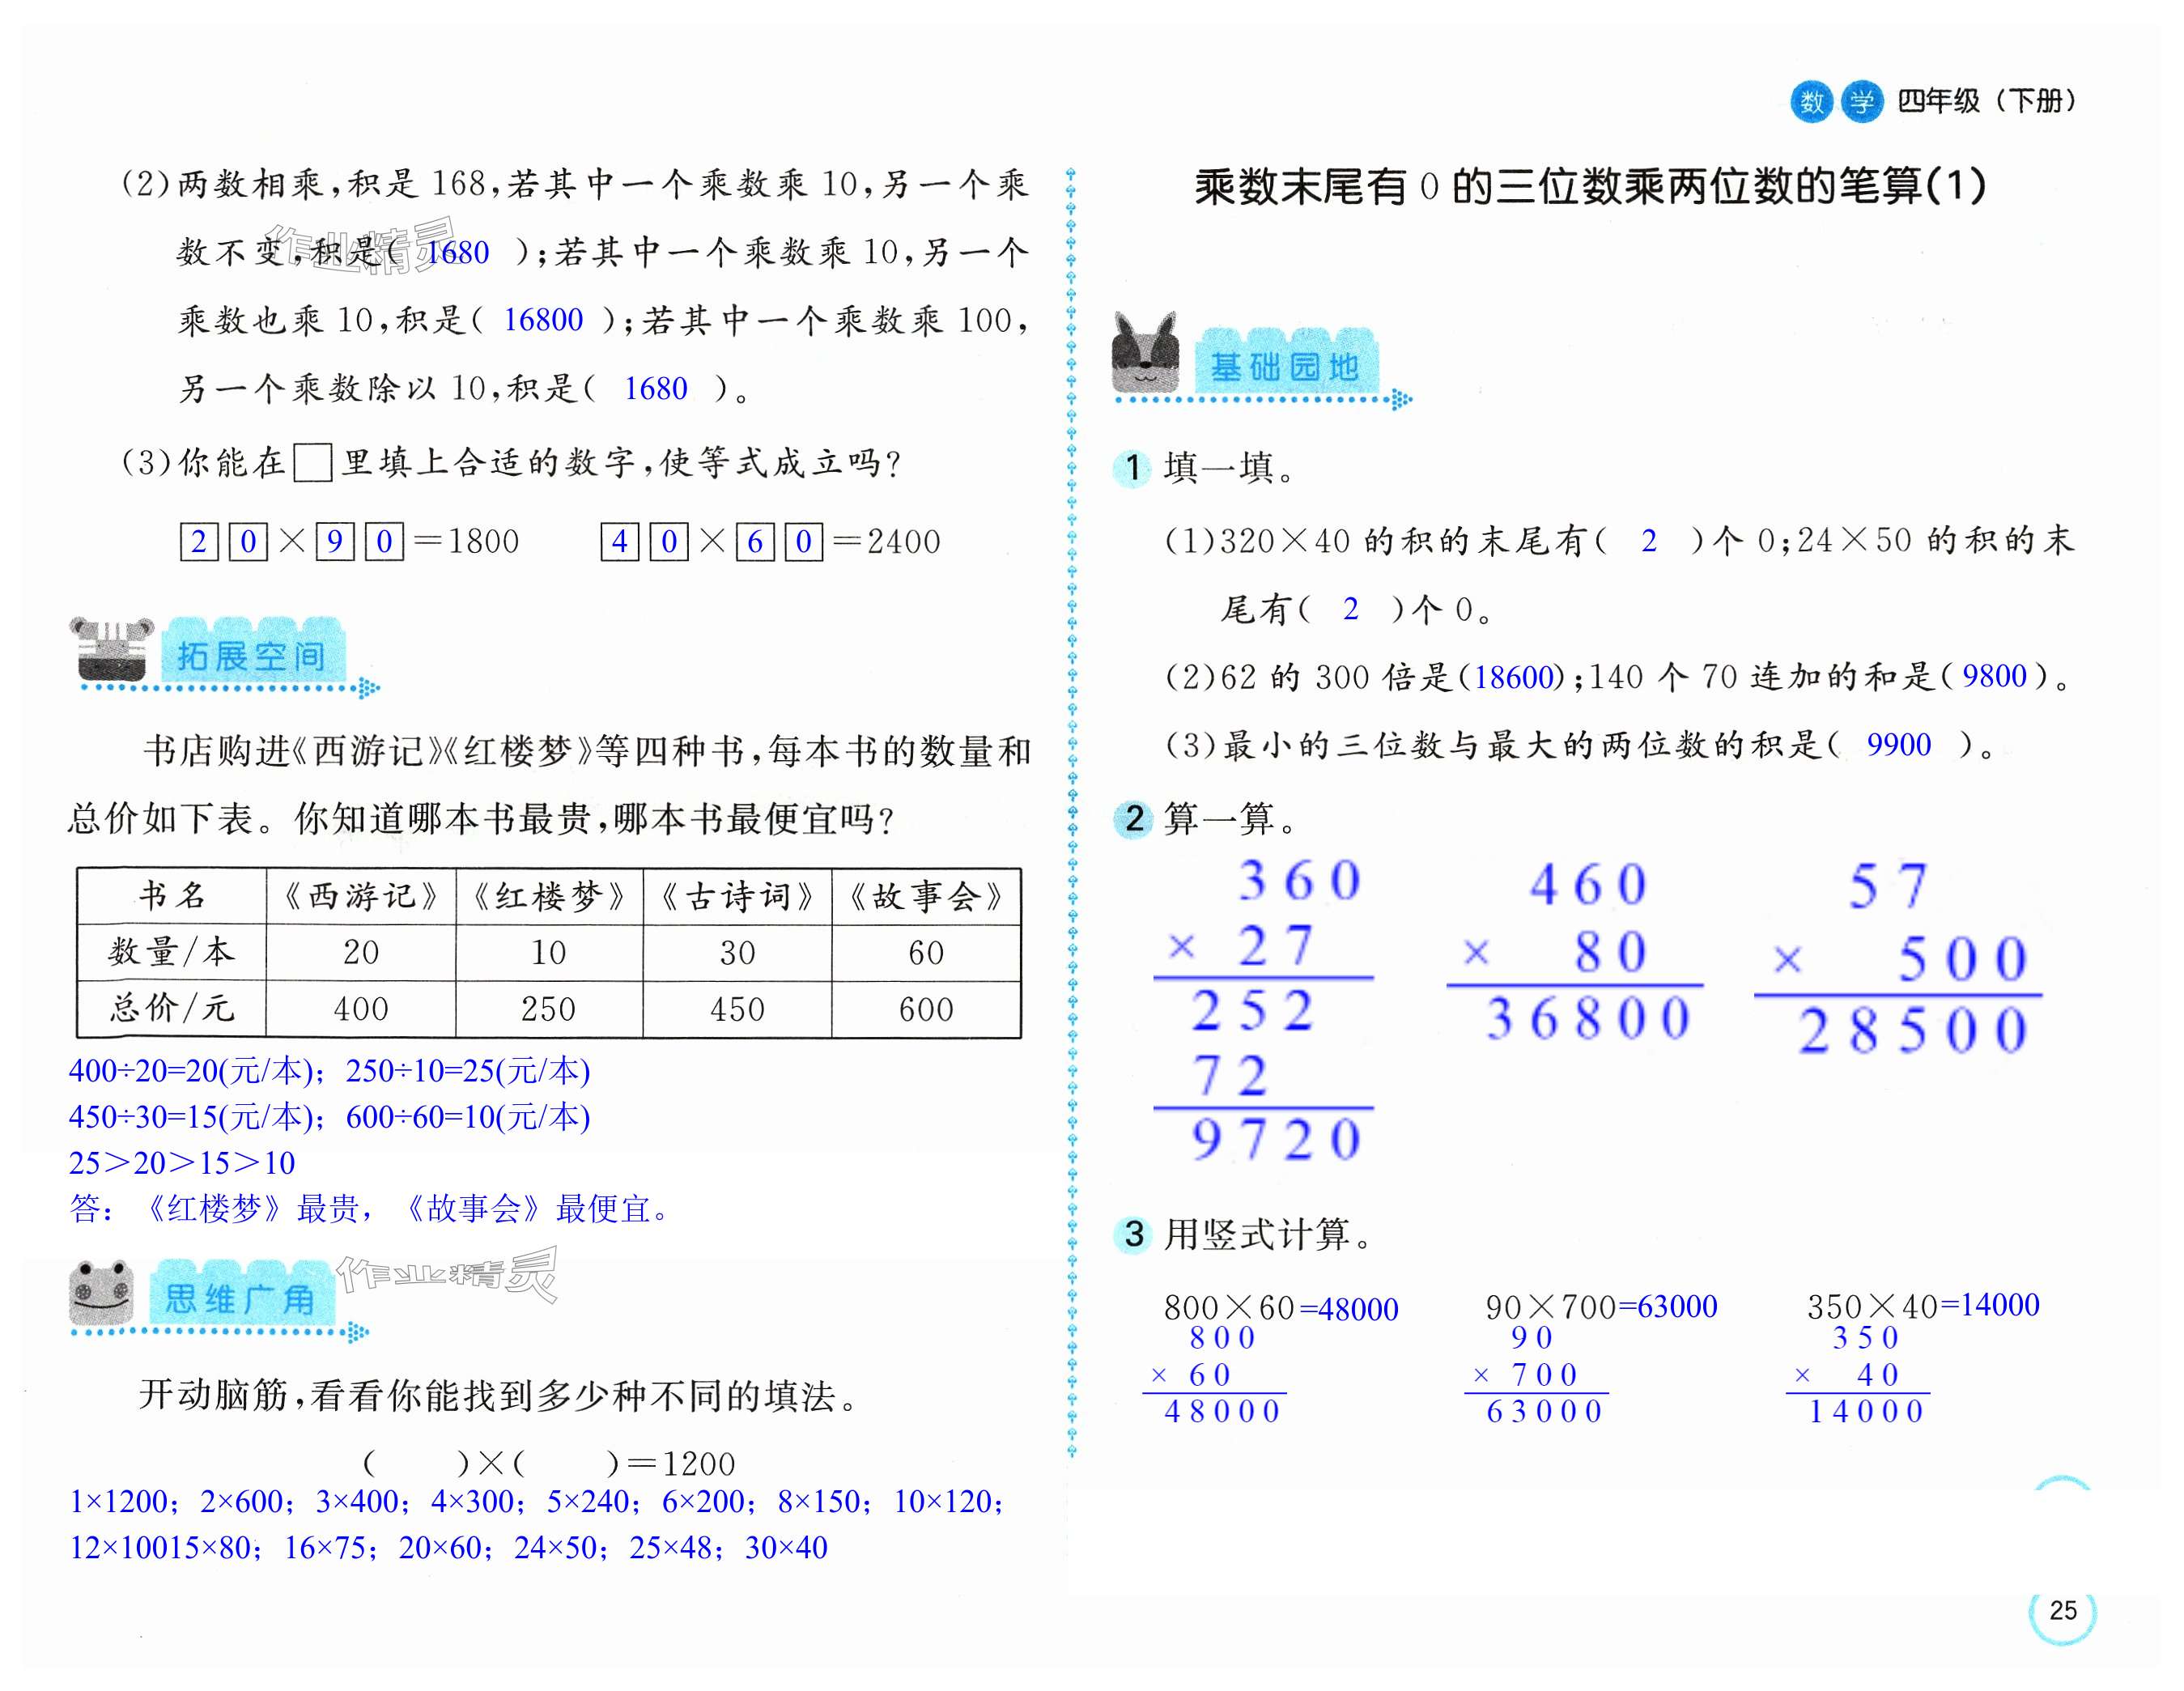Click the box containing 4 before =2400
Image resolution: width=2184 pixels, height=1691 pixels.
point(619,542)
